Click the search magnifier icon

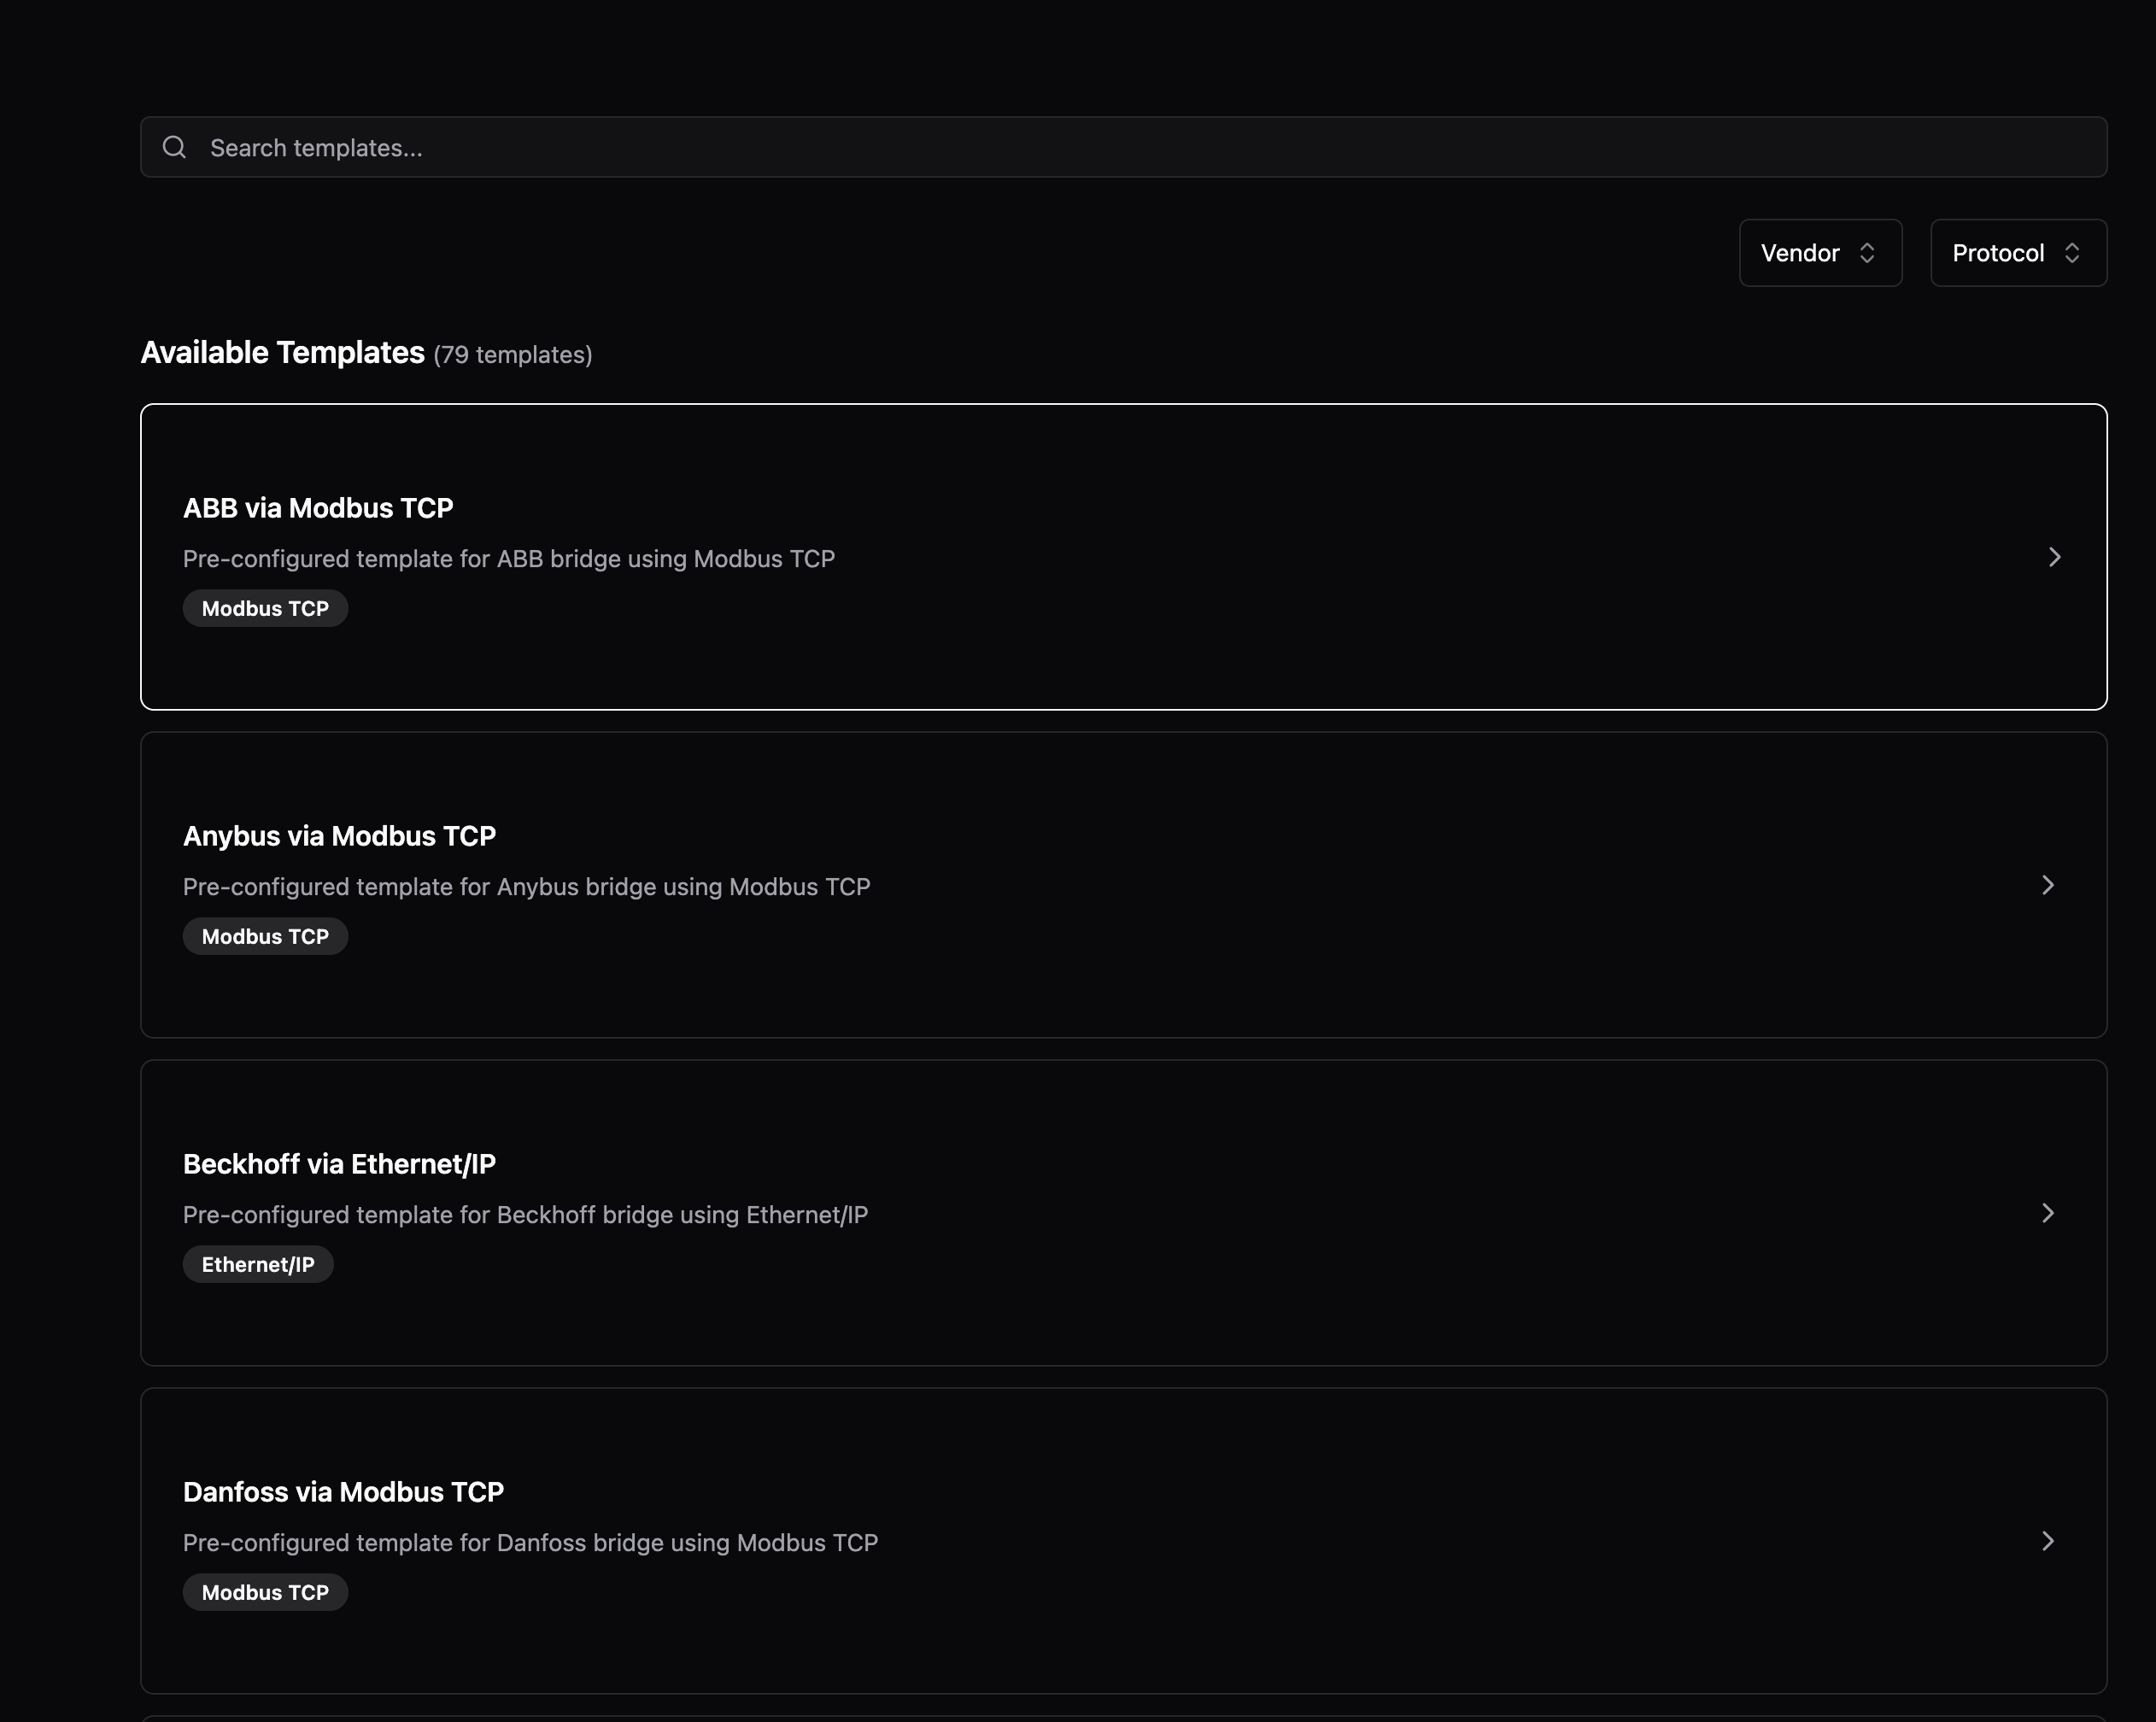coord(175,147)
